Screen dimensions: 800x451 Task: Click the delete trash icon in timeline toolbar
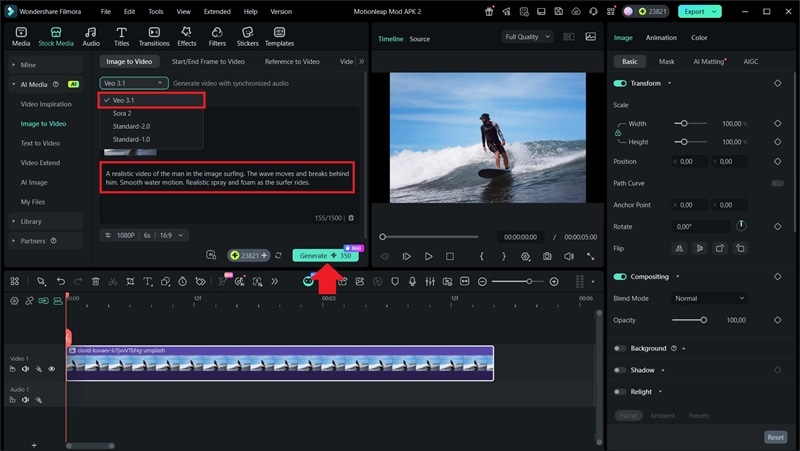[x=95, y=282]
